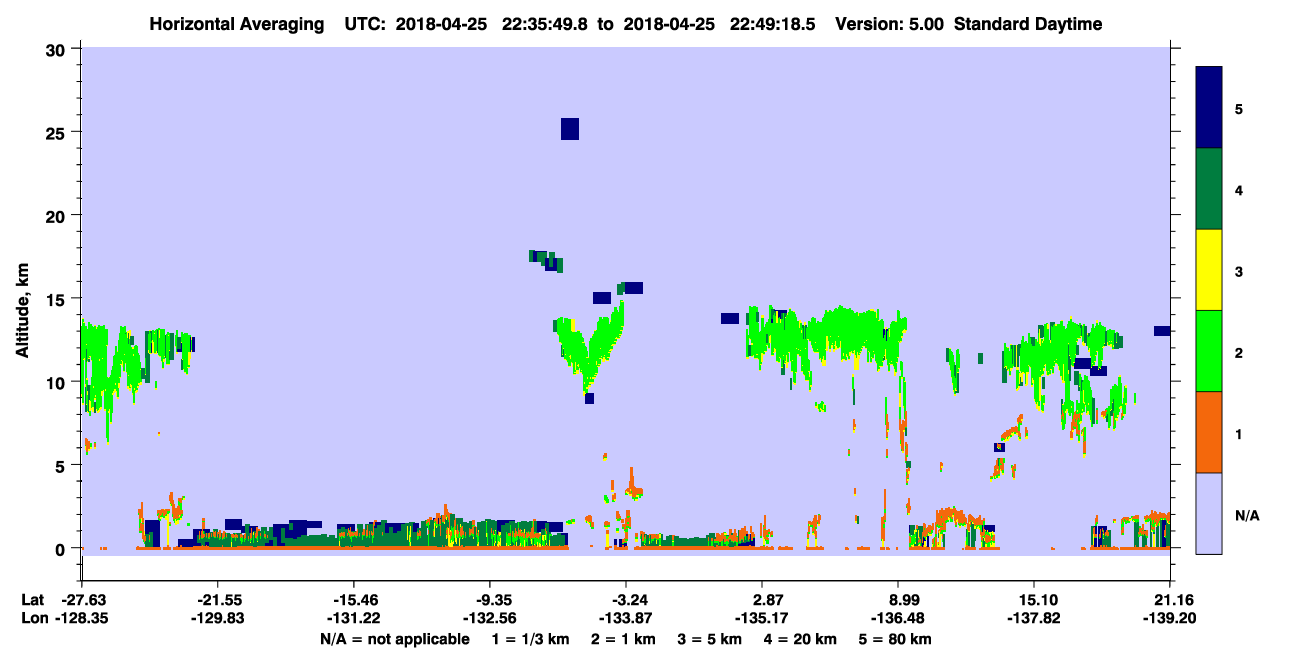This screenshot has width=1300, height=667.
Task: Click longitude value -133.87
Action: pos(626,618)
